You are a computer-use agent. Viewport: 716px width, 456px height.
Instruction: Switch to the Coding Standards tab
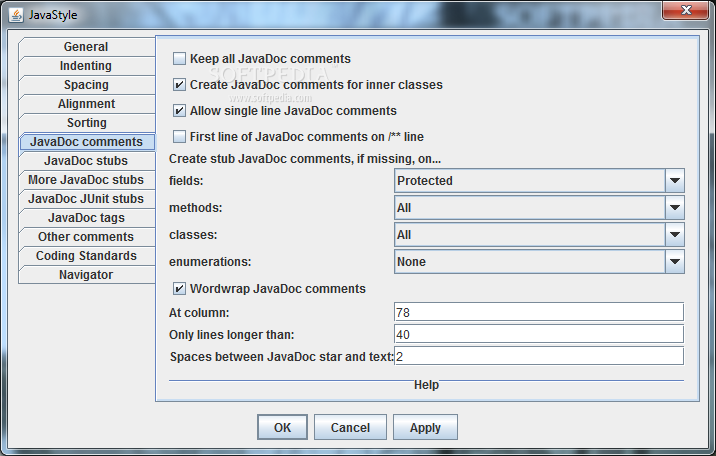click(86, 256)
